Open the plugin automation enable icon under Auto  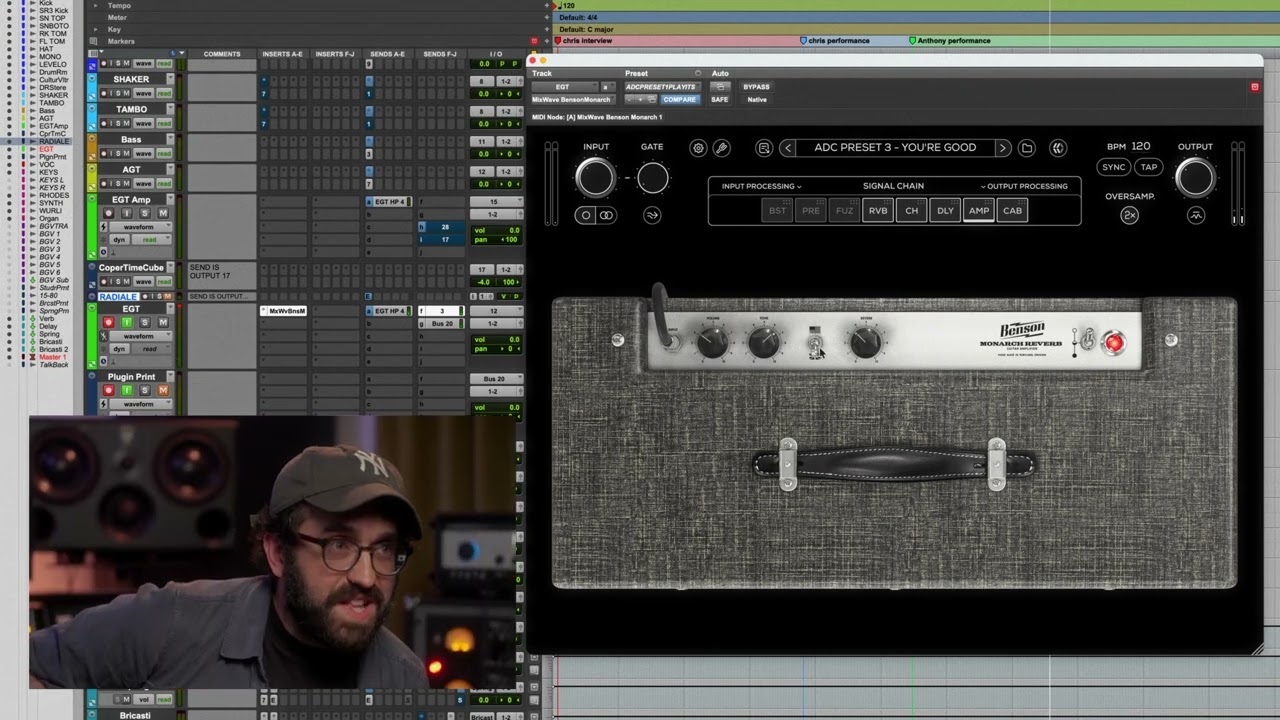click(719, 87)
